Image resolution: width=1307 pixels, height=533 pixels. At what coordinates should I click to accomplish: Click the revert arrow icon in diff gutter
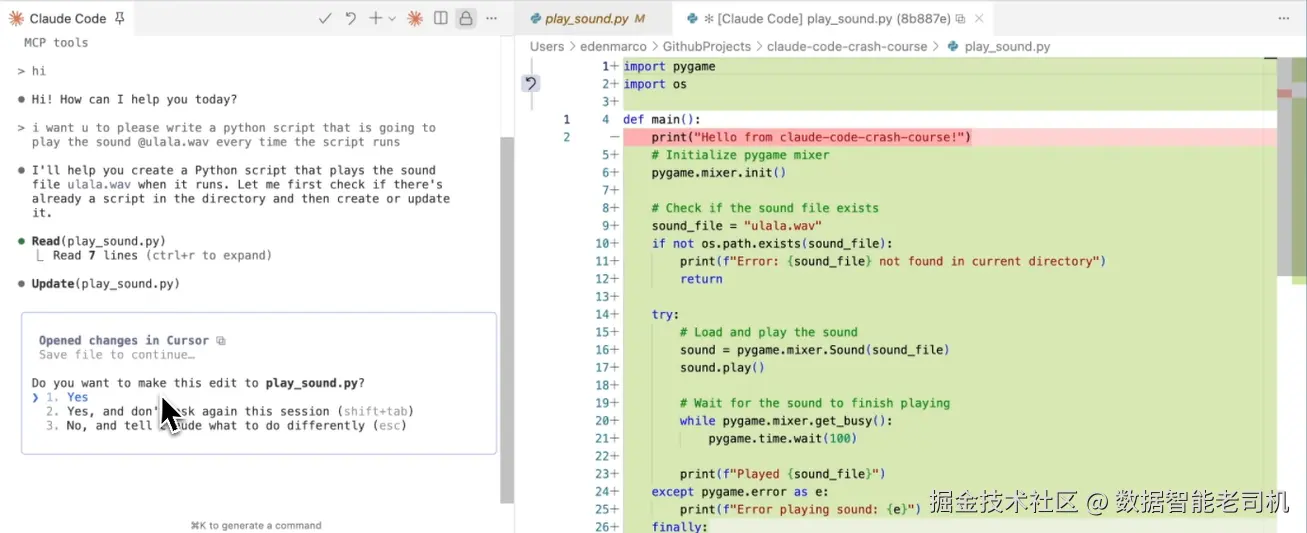click(x=531, y=83)
